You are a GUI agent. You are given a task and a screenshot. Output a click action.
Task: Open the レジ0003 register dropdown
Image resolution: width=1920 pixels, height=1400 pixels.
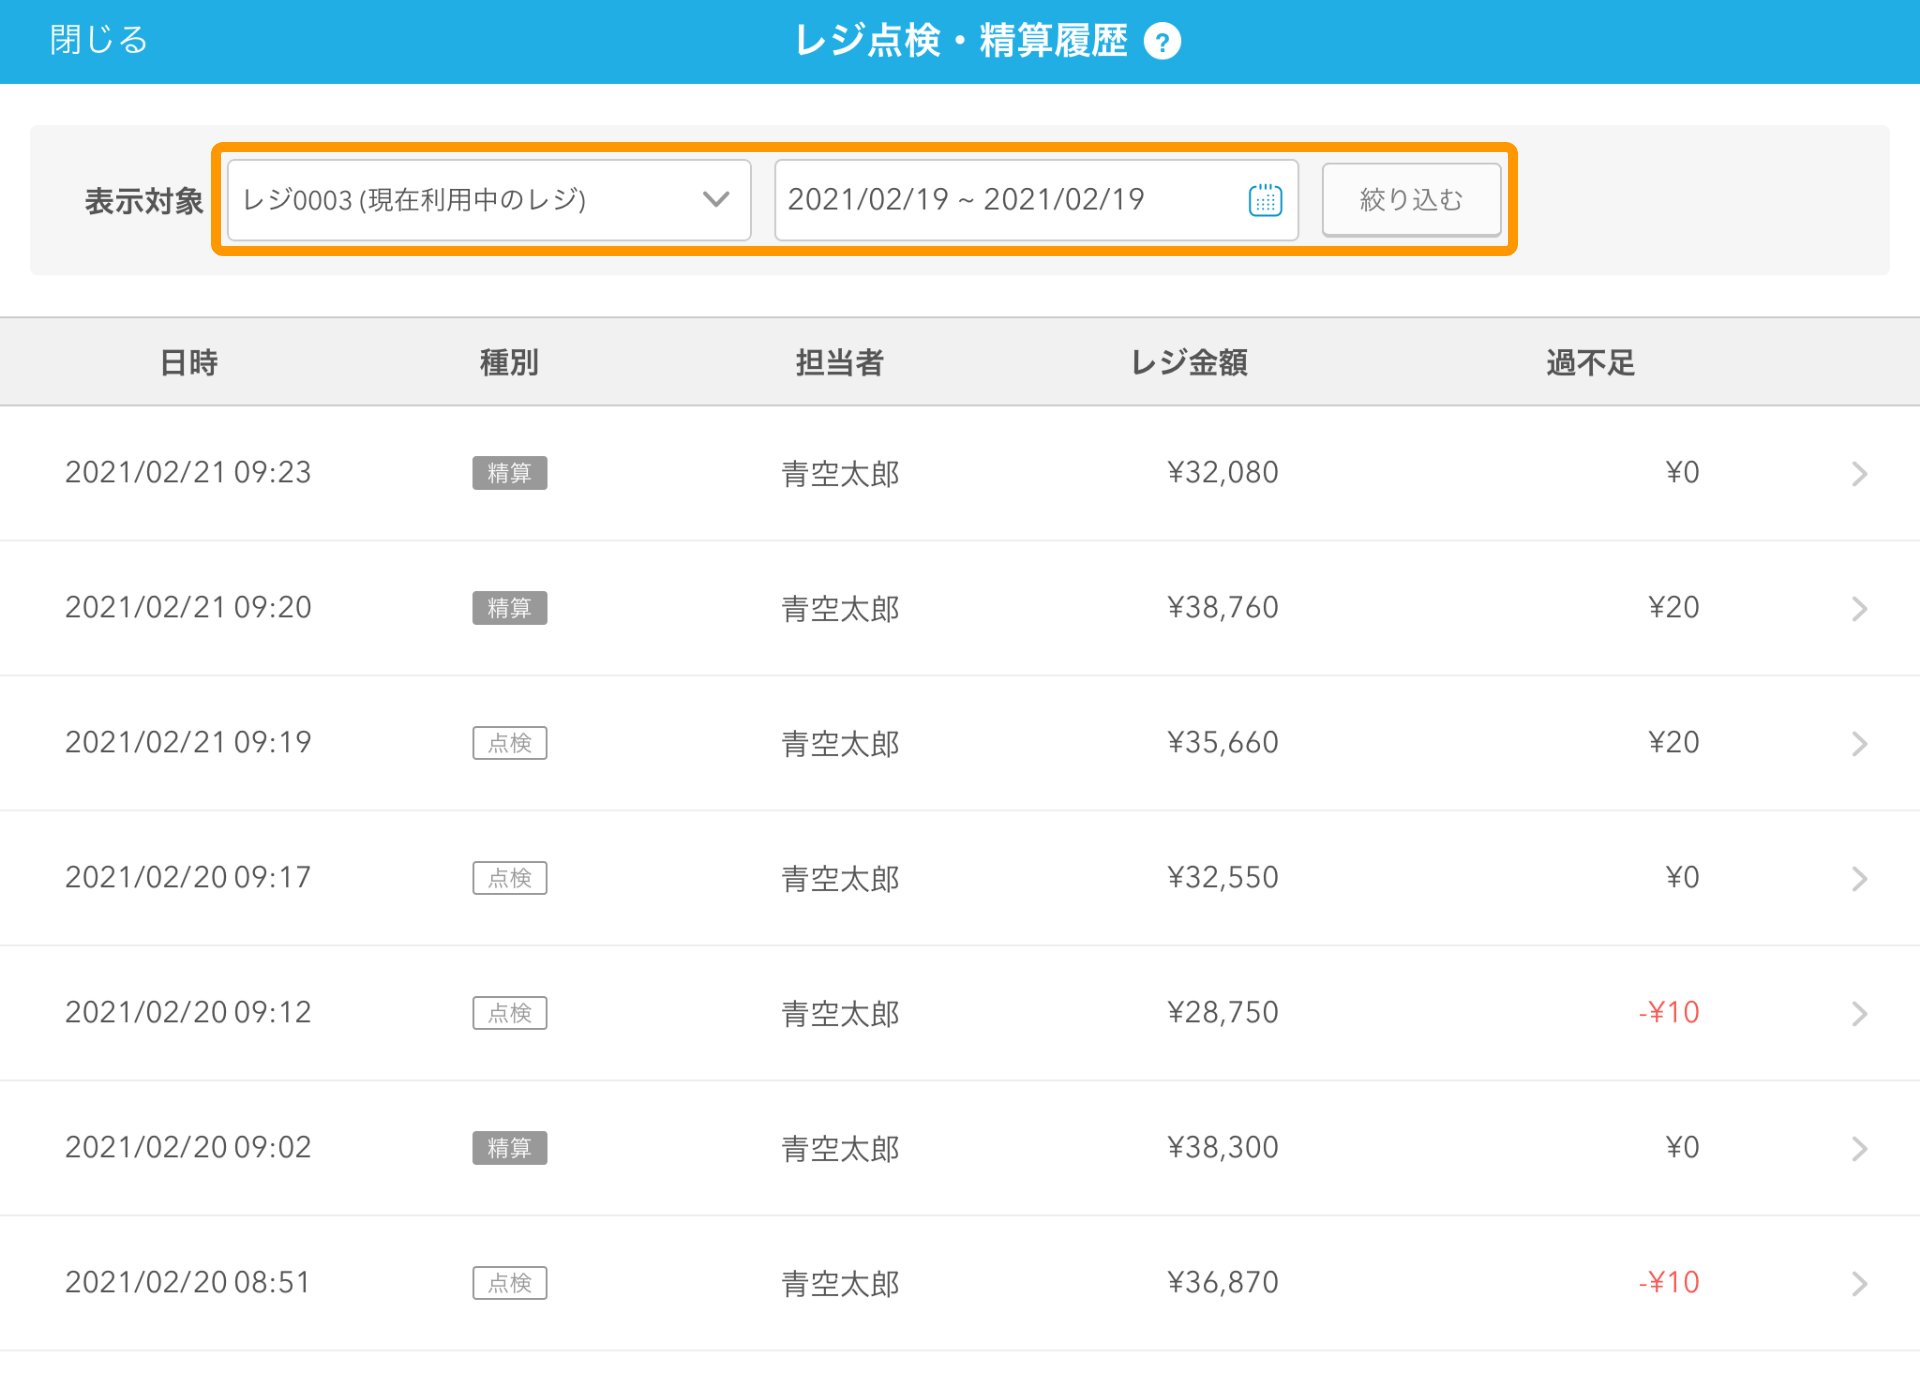pos(489,200)
